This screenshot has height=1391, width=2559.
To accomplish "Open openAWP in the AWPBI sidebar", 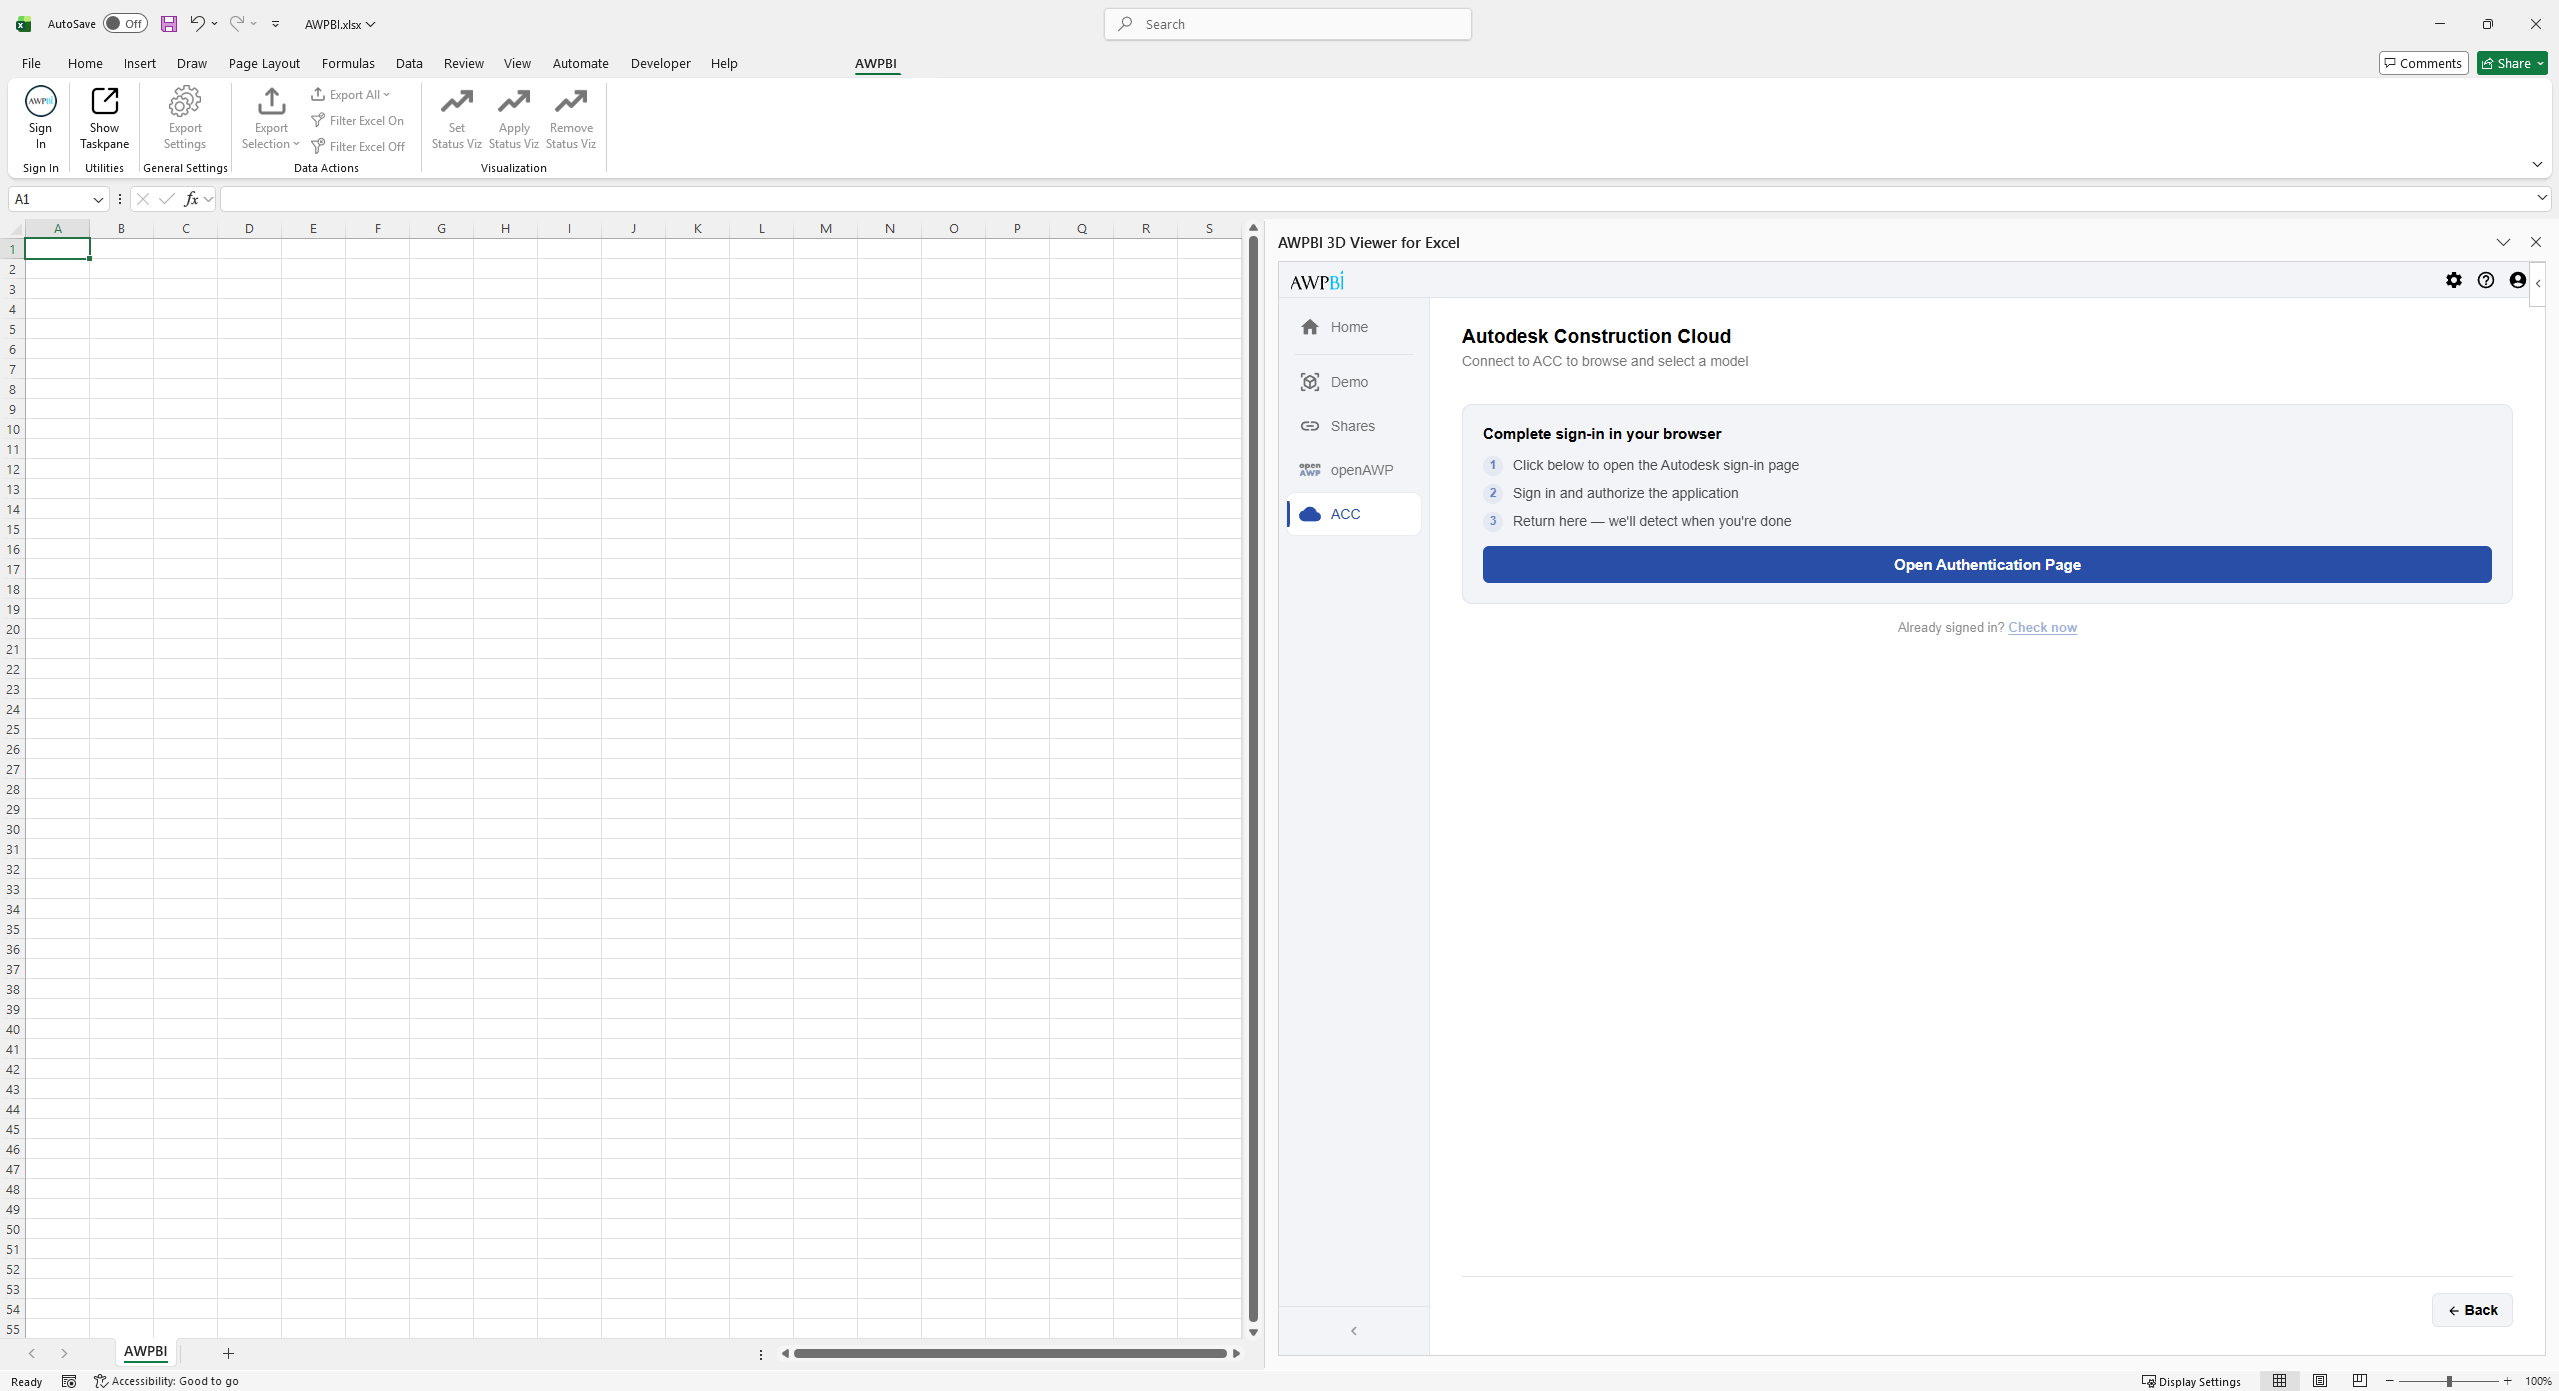I will (1353, 470).
